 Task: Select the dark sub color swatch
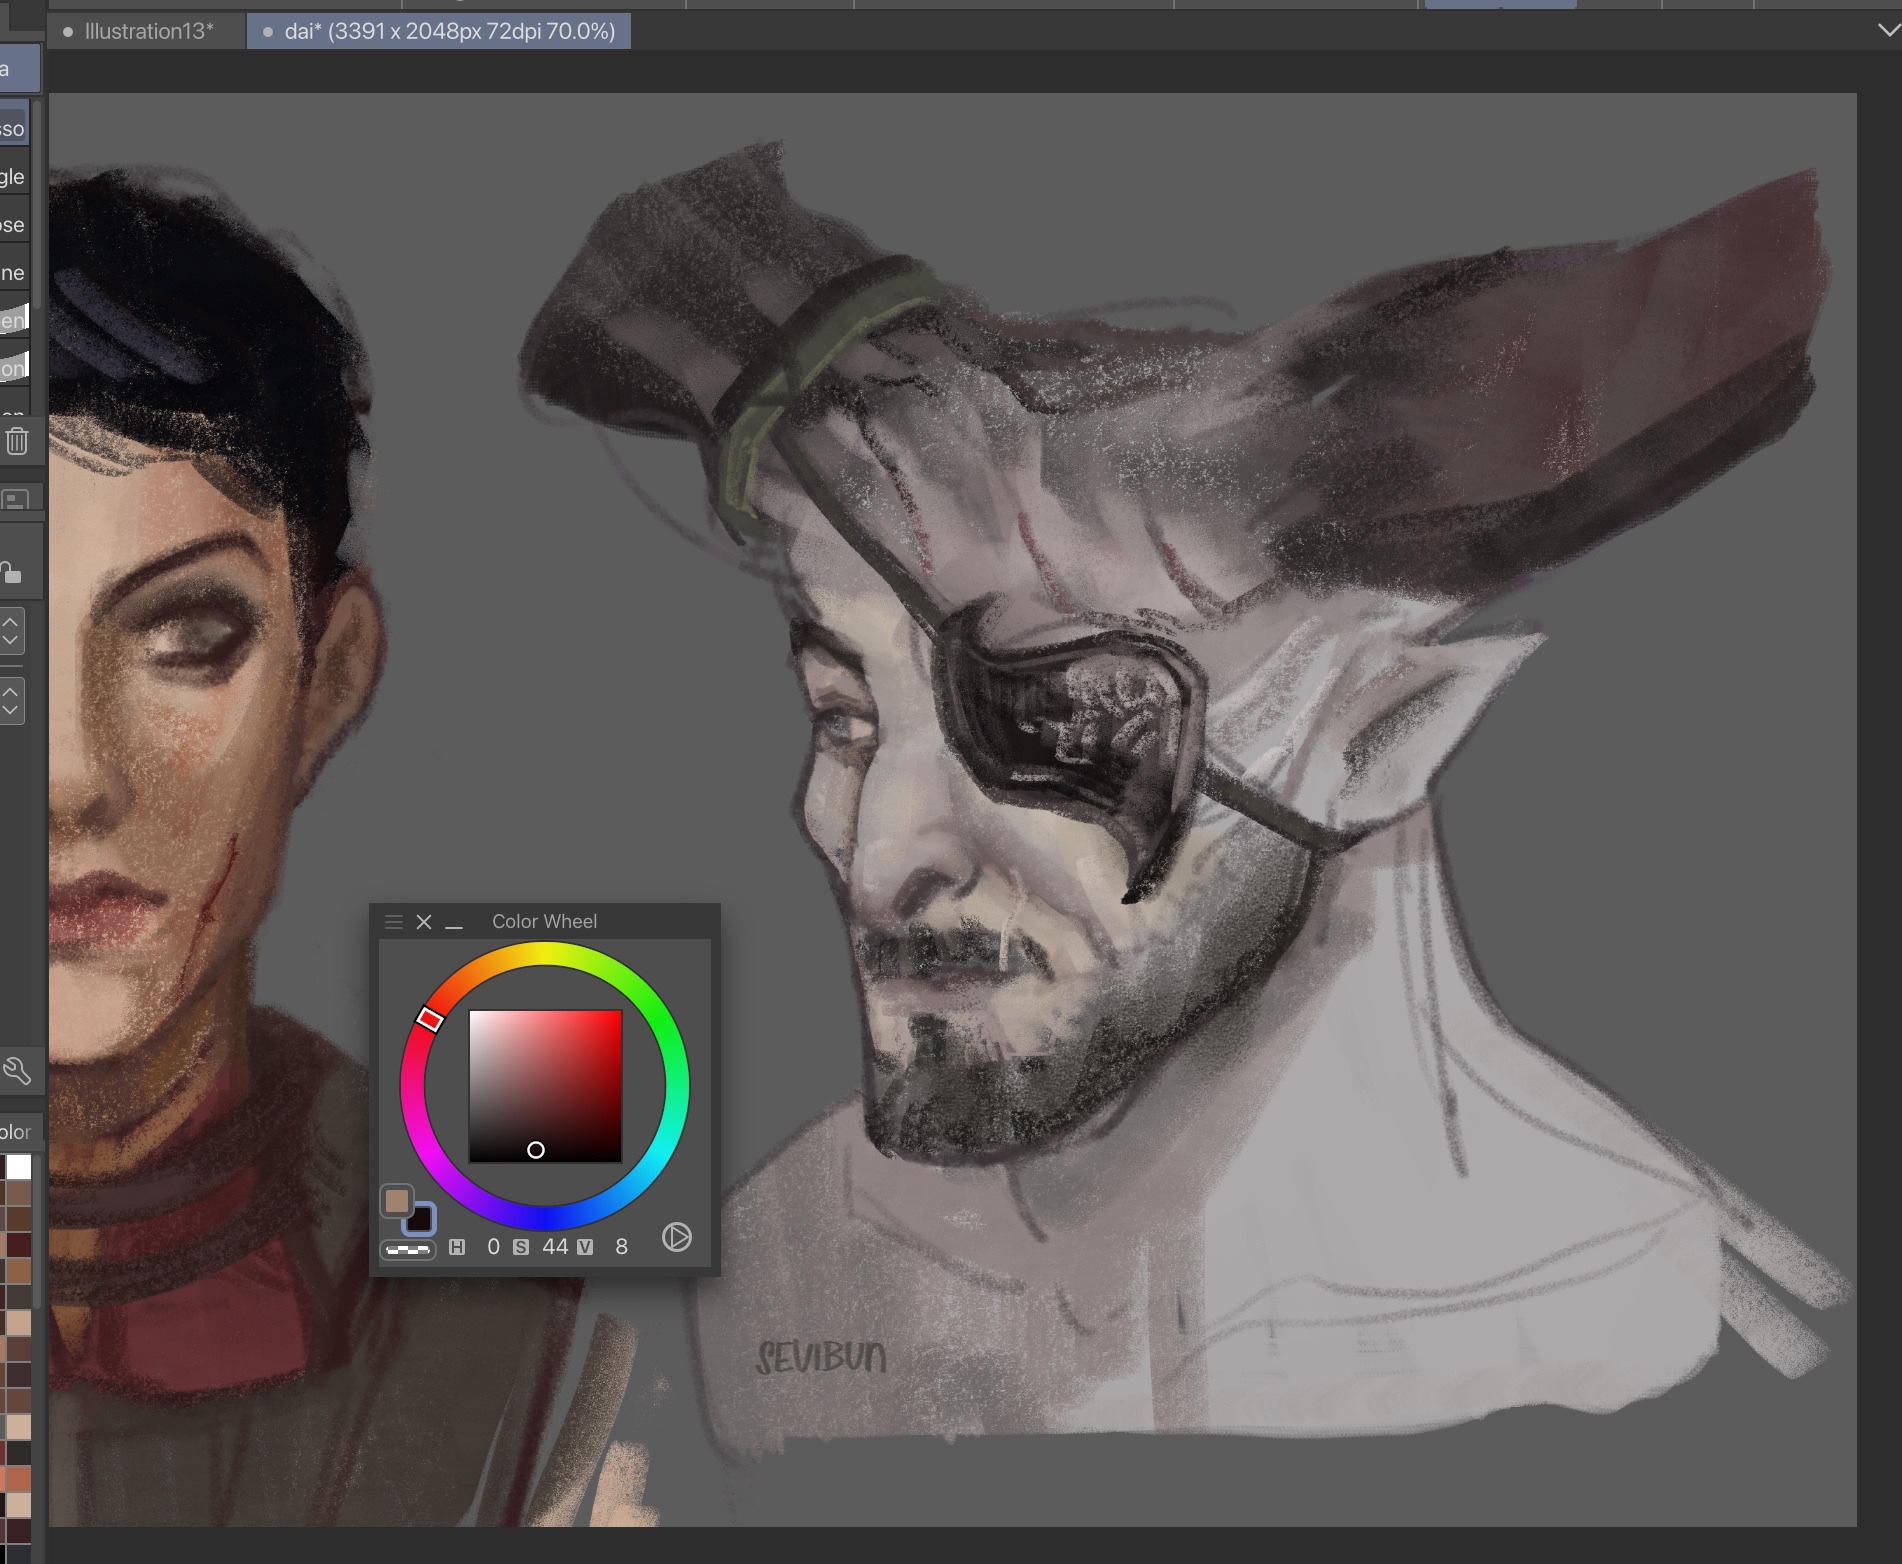[421, 1219]
